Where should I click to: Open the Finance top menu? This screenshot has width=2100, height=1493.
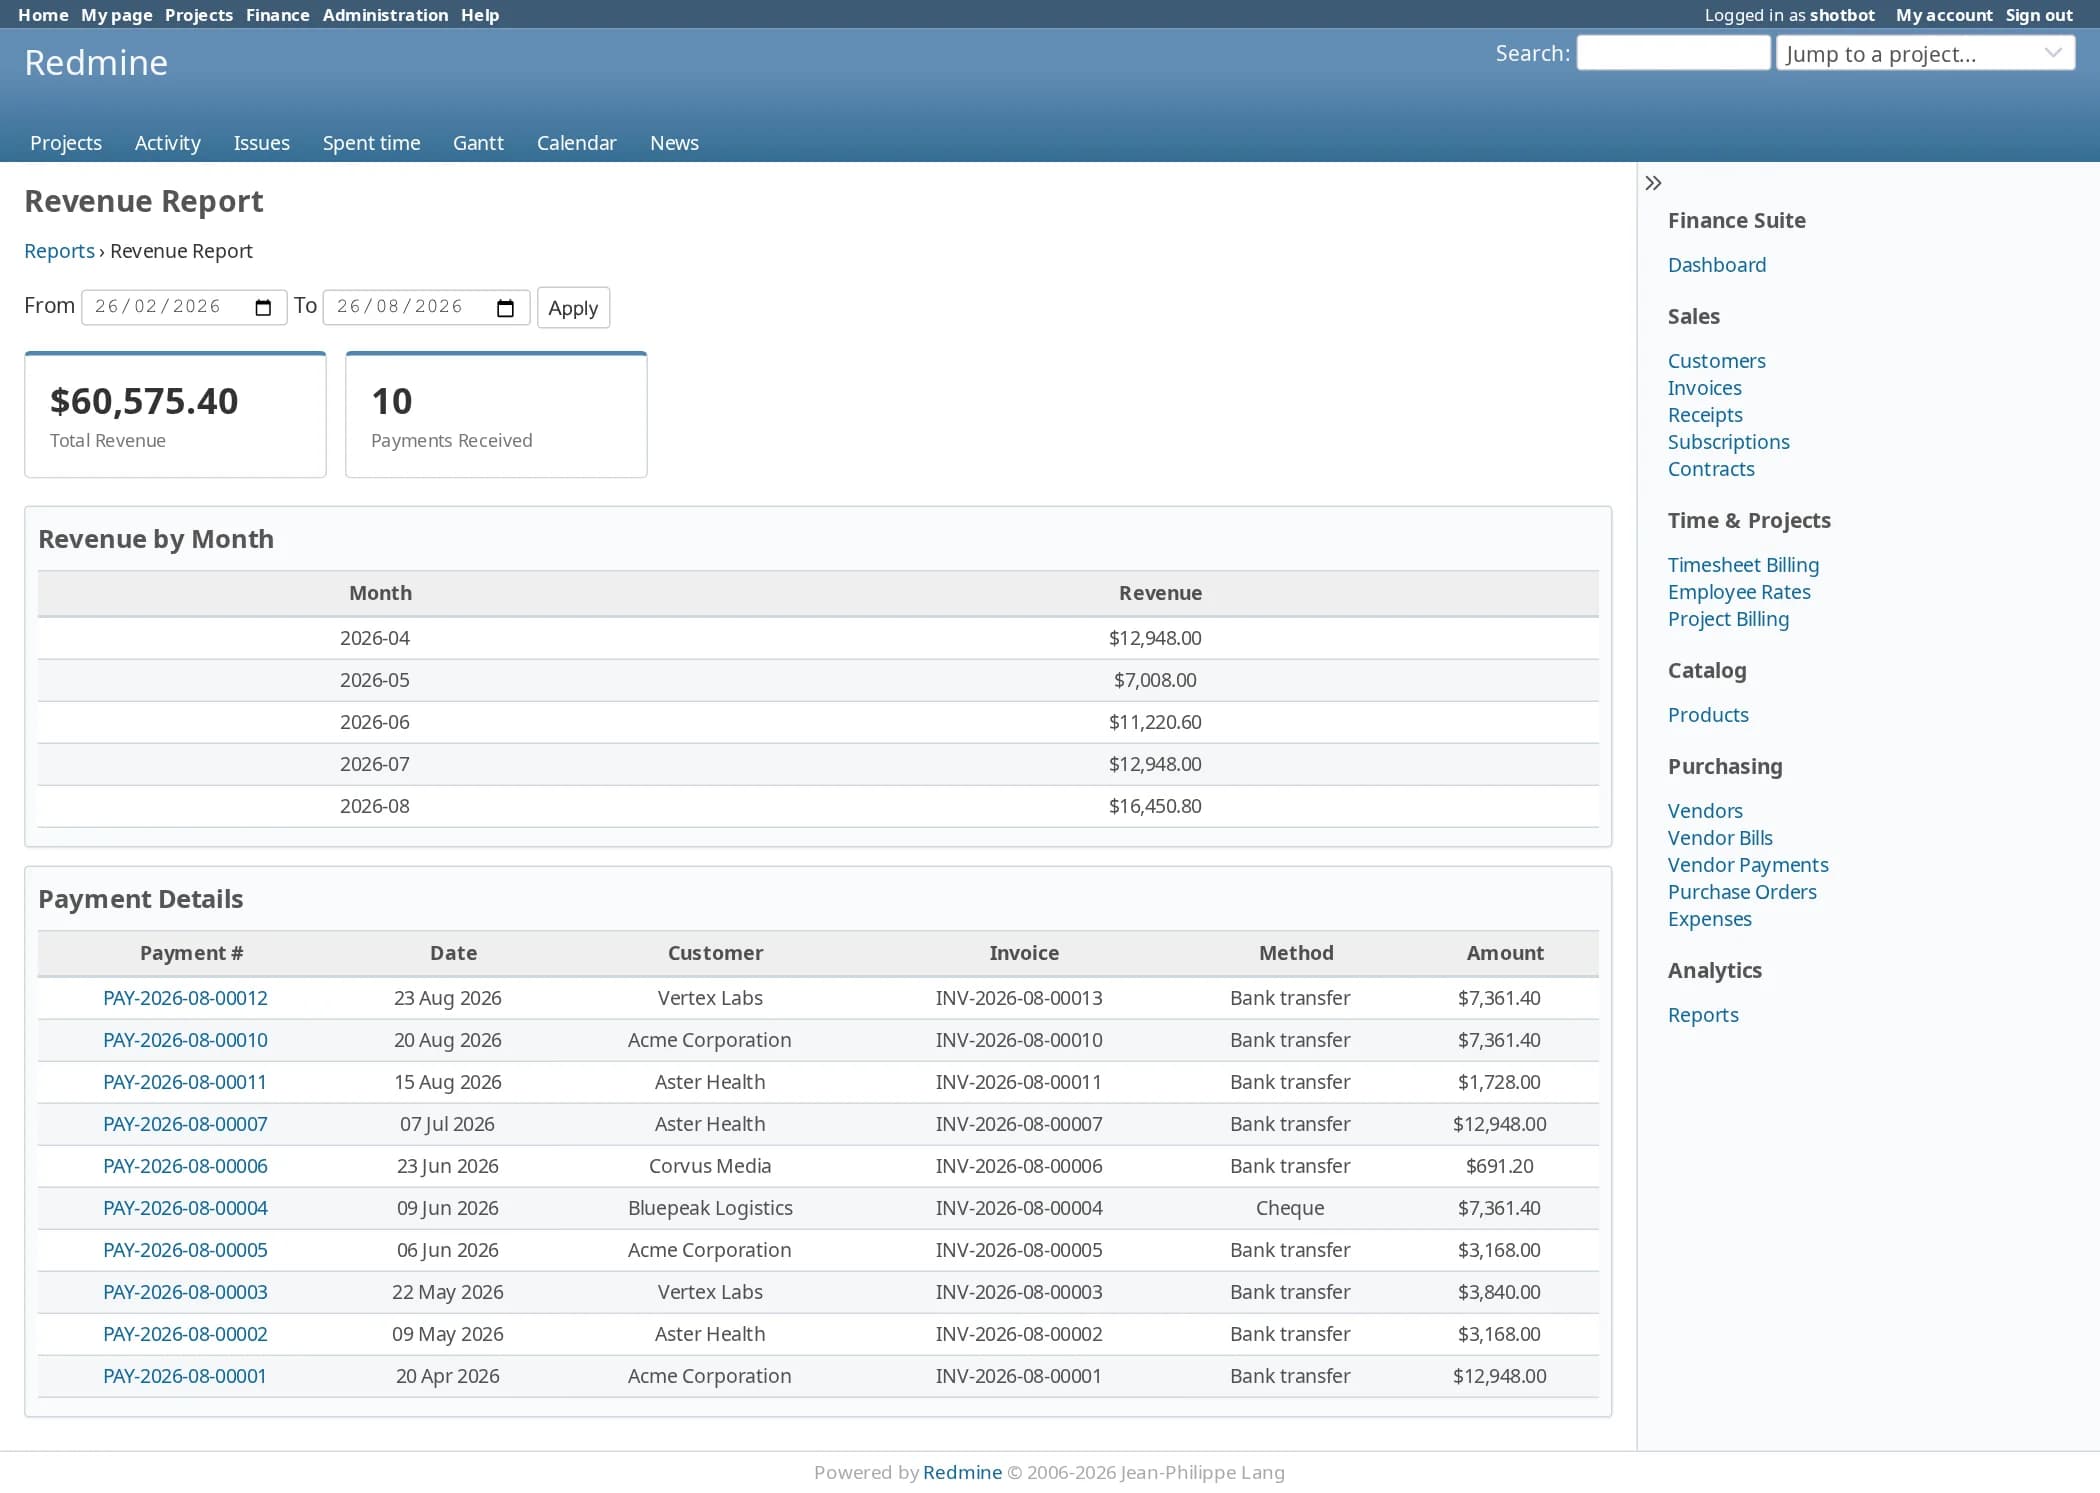pos(278,15)
